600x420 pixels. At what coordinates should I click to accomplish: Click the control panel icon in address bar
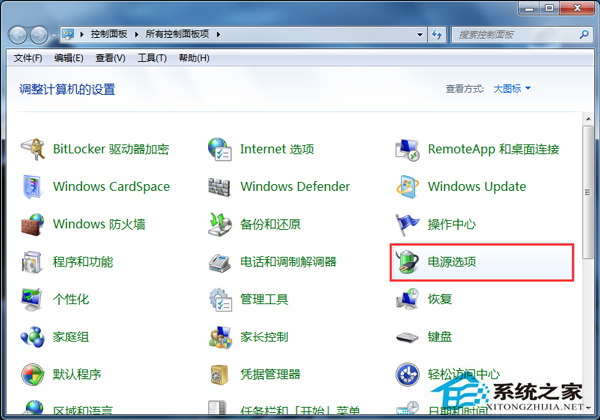click(x=68, y=34)
